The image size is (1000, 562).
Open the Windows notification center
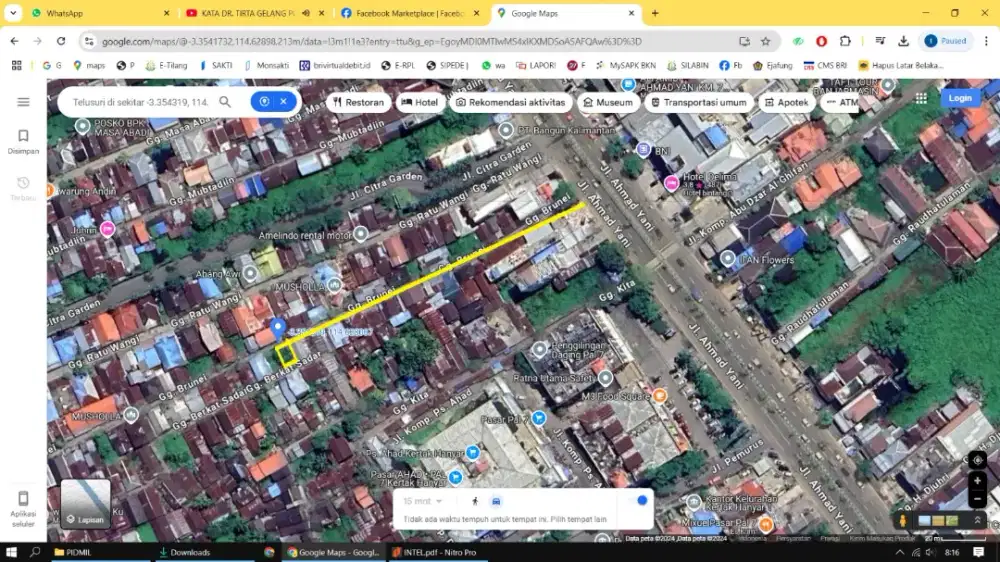click(978, 552)
